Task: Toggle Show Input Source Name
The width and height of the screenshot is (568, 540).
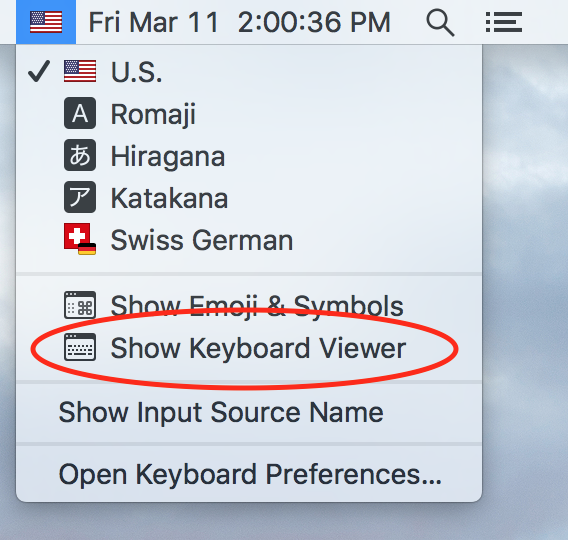Action: [x=249, y=412]
